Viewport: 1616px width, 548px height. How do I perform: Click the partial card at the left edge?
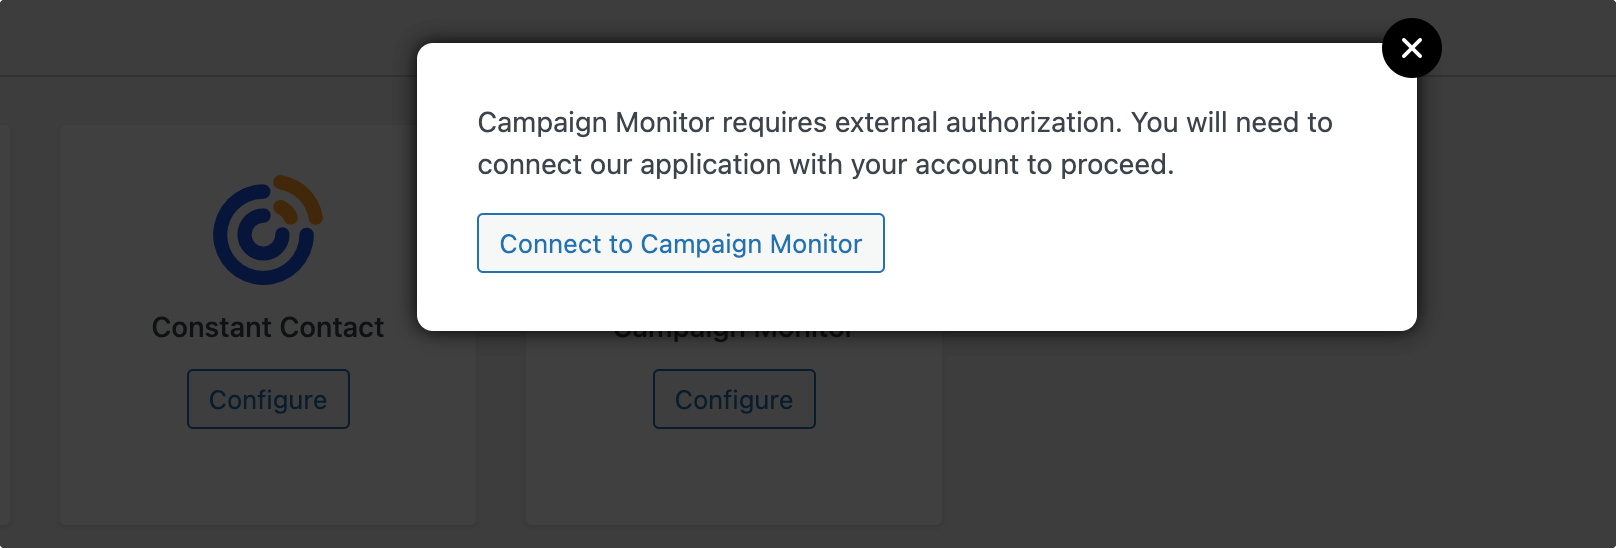point(5,325)
